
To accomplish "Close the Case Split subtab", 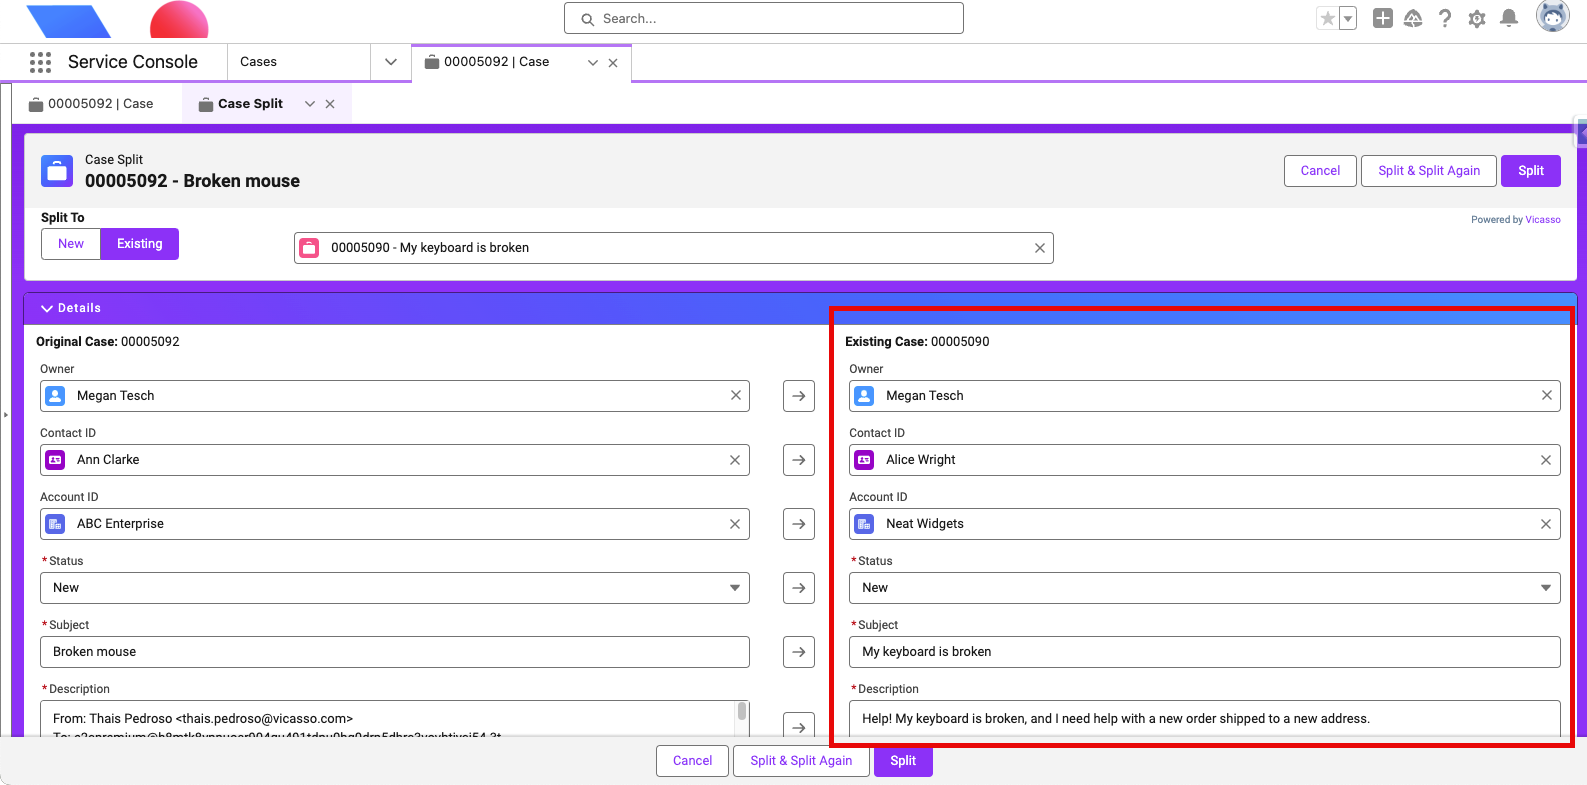I will 330,104.
